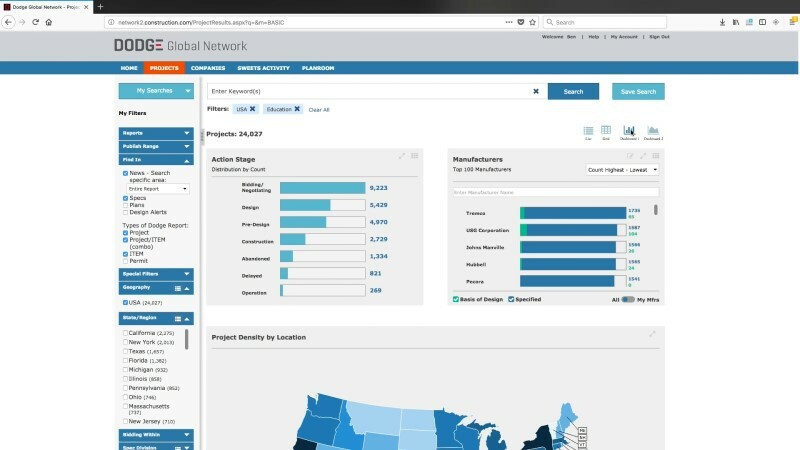Click the Bidding/Negotiating bar in chart
Screen dimensions: 800x450
coord(322,187)
